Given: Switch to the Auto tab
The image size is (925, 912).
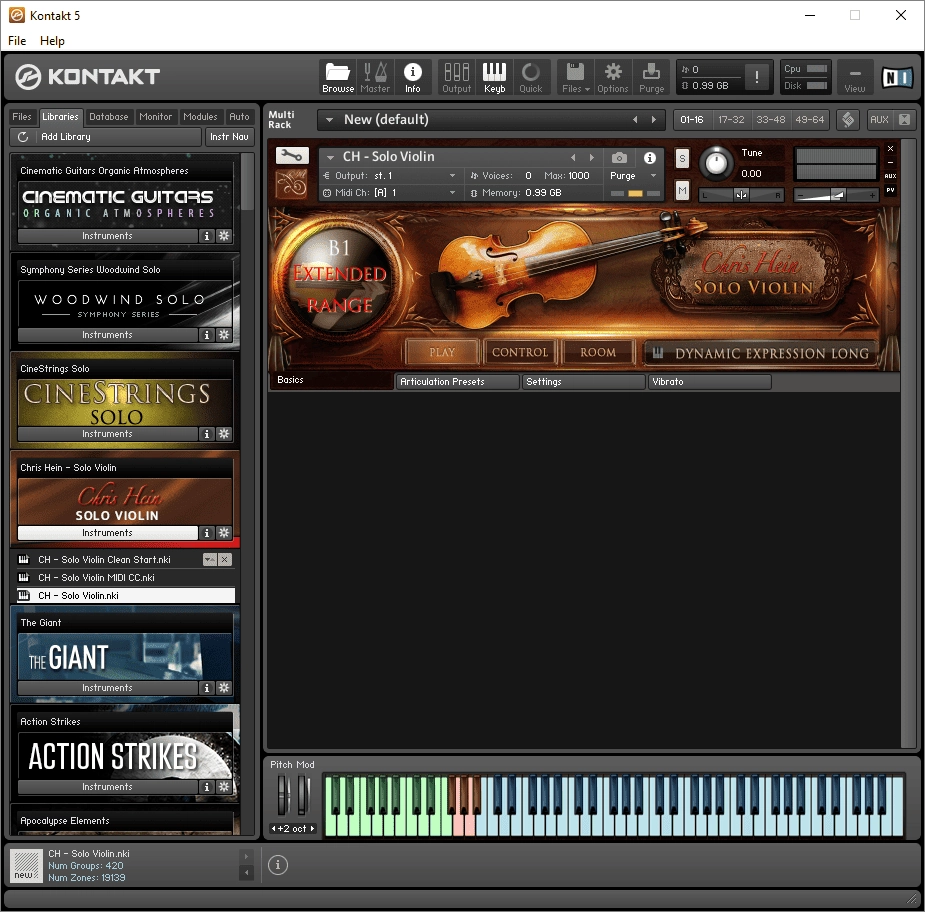Looking at the screenshot, I should point(239,117).
